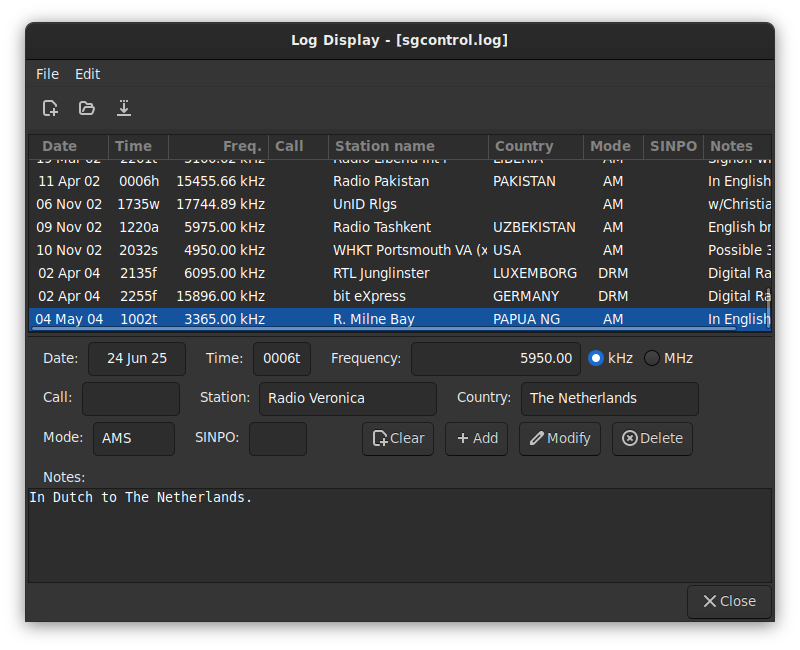This screenshot has height=650, width=800.
Task: Click the new log file icon
Action: [50, 108]
